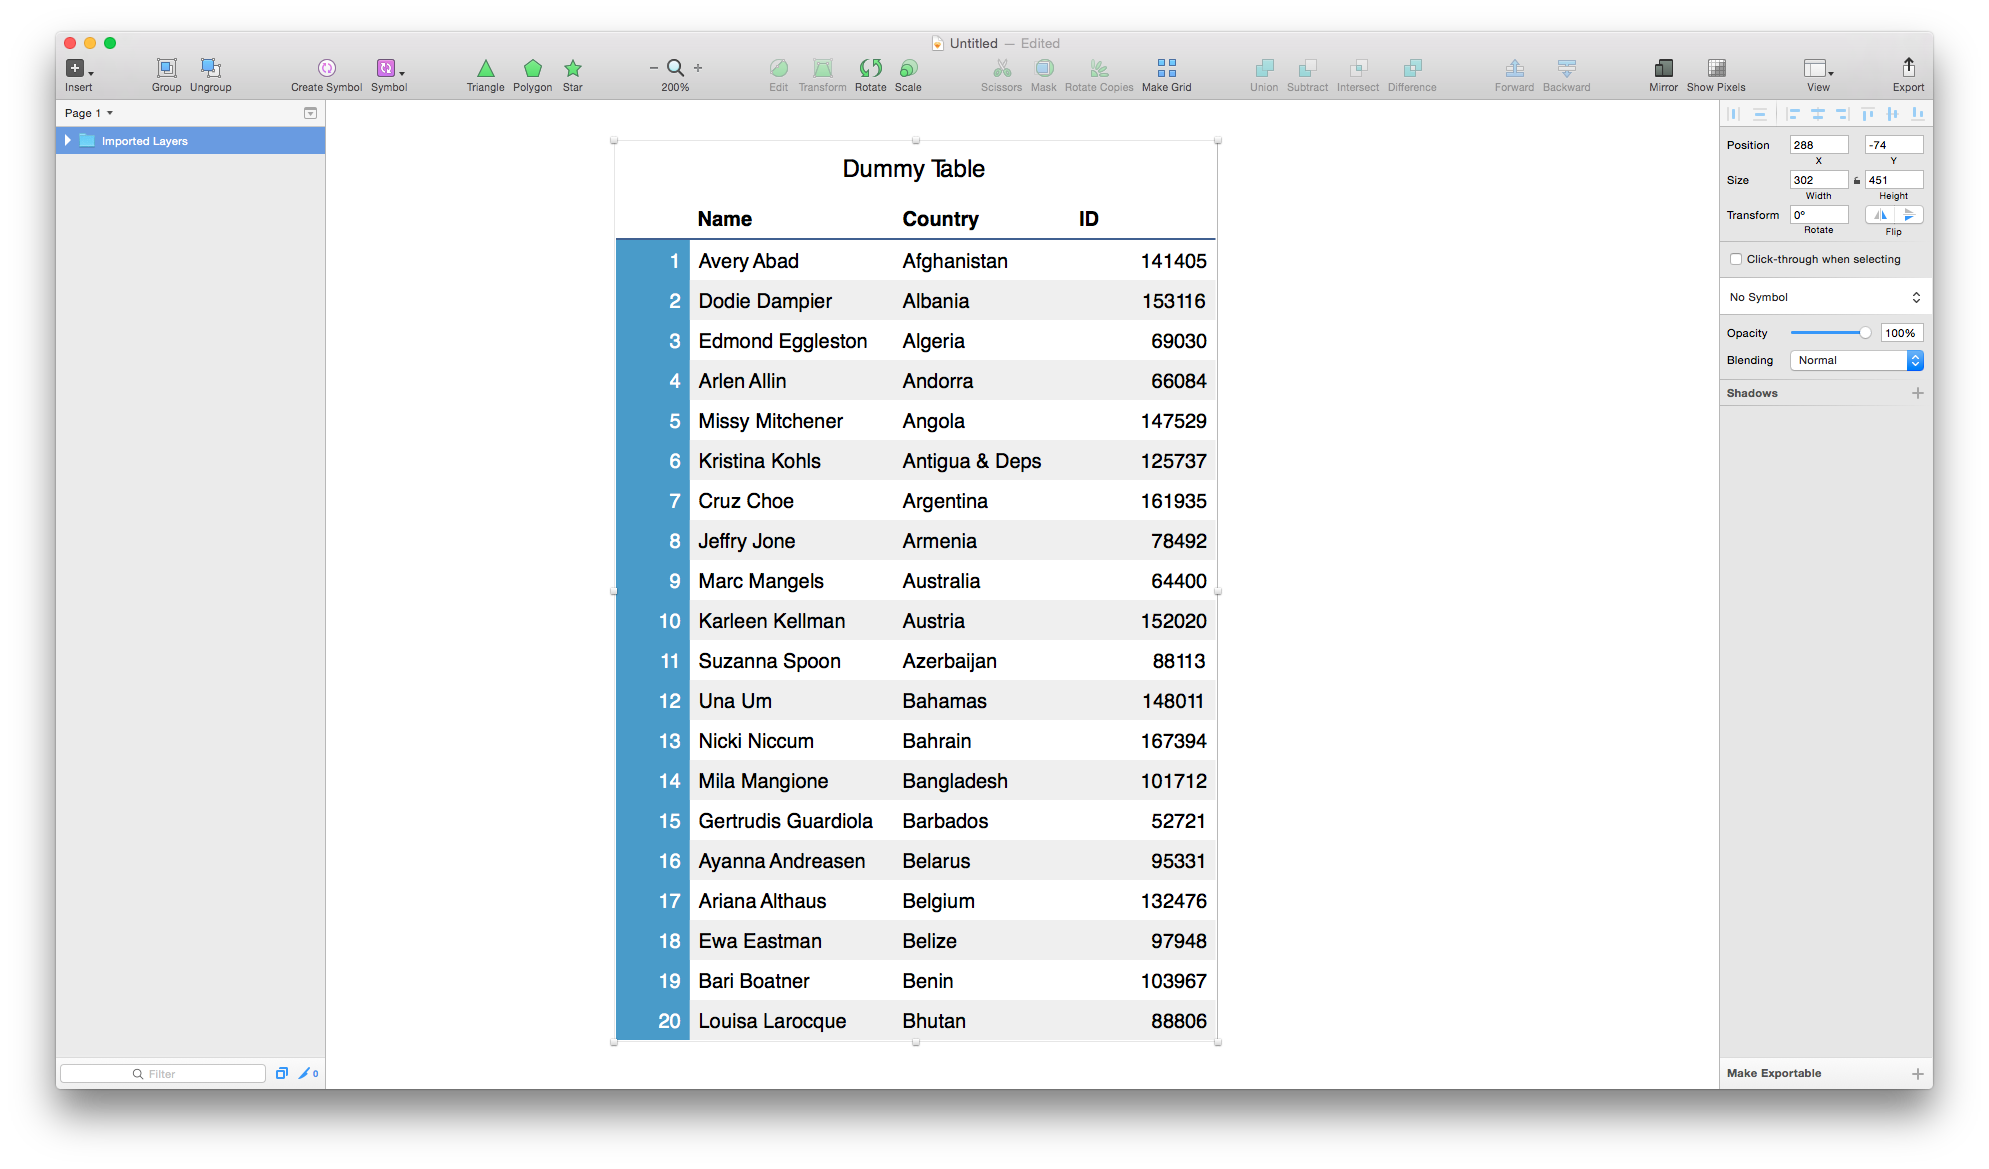Open the View toolbar menu
This screenshot has width=1989, height=1169.
[1817, 69]
